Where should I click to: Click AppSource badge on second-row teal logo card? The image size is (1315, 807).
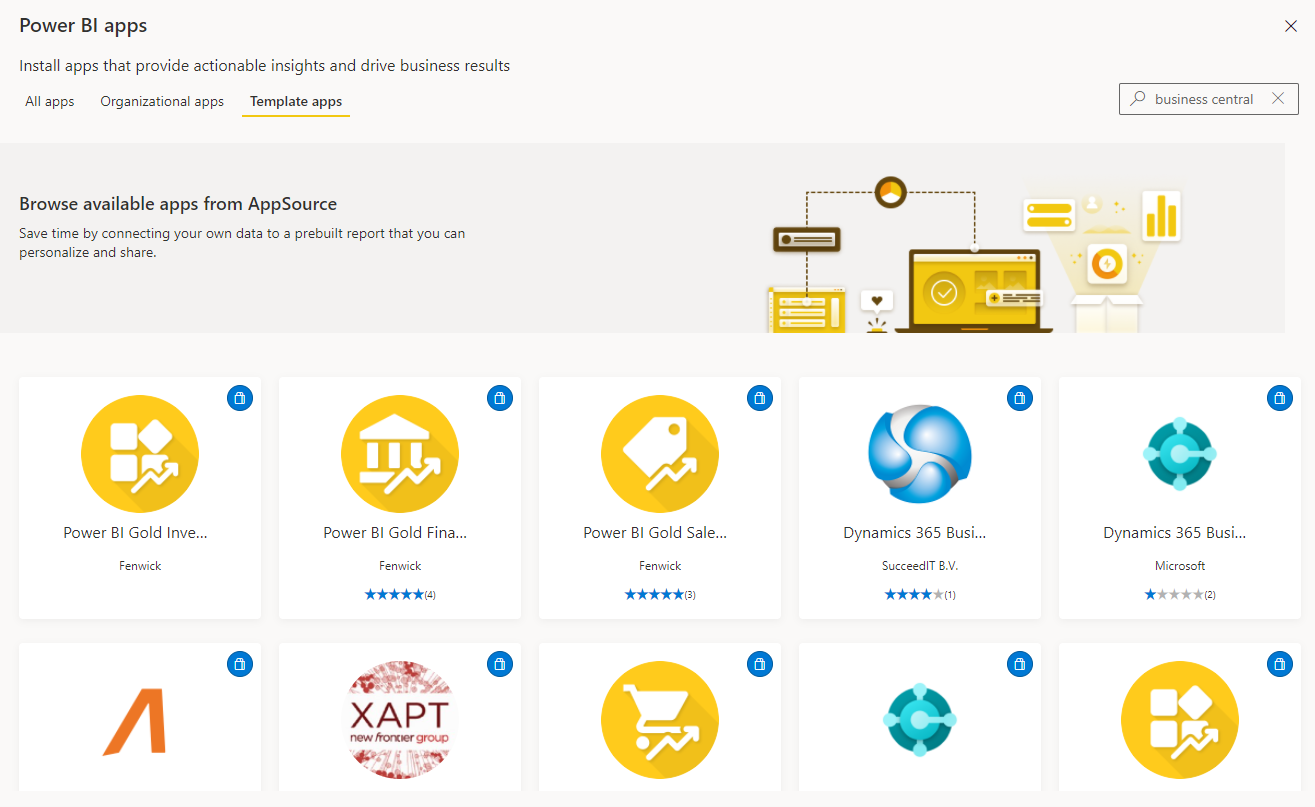pos(1020,663)
